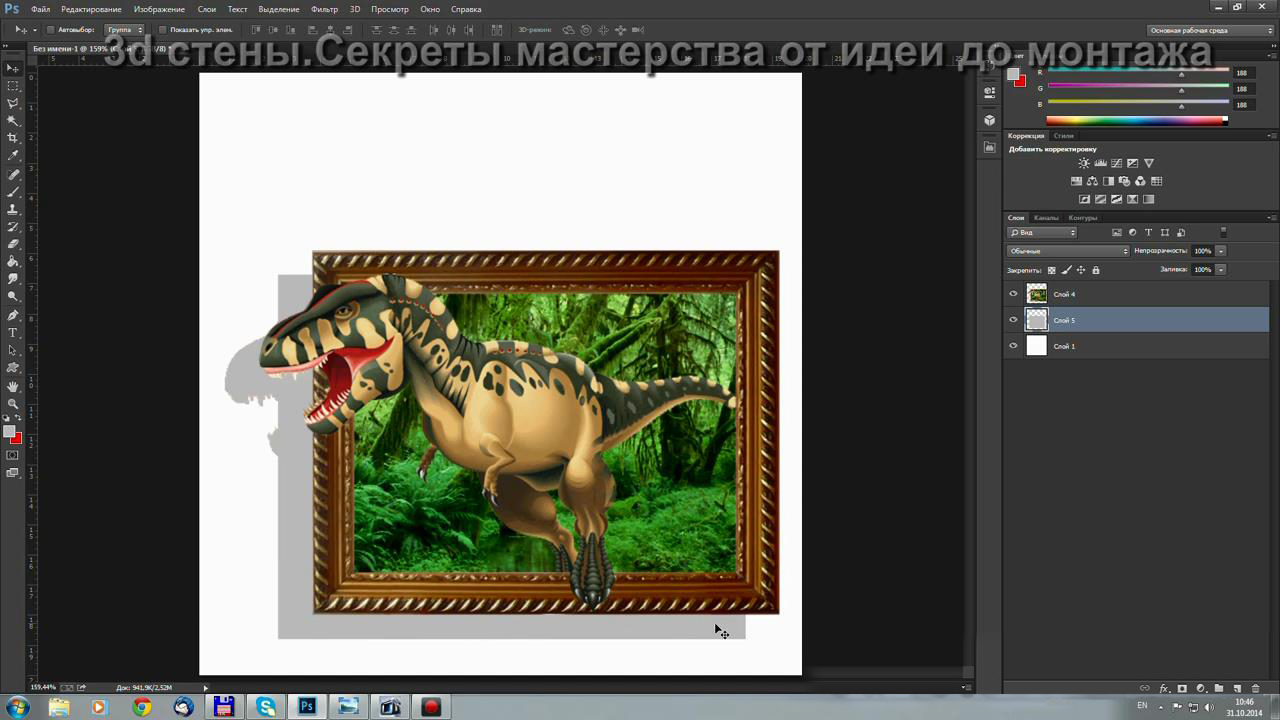Open the Файл menu
This screenshot has height=720, width=1280.
(40, 9)
